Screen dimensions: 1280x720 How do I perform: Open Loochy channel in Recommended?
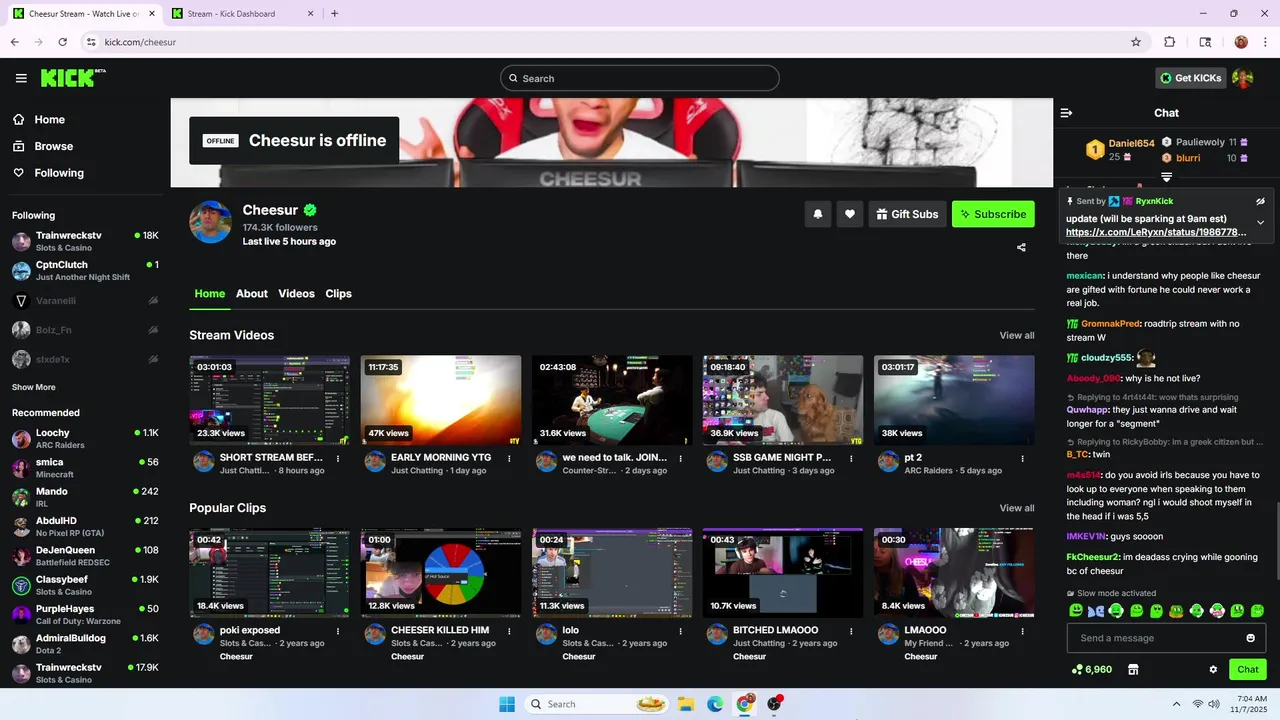85,439
